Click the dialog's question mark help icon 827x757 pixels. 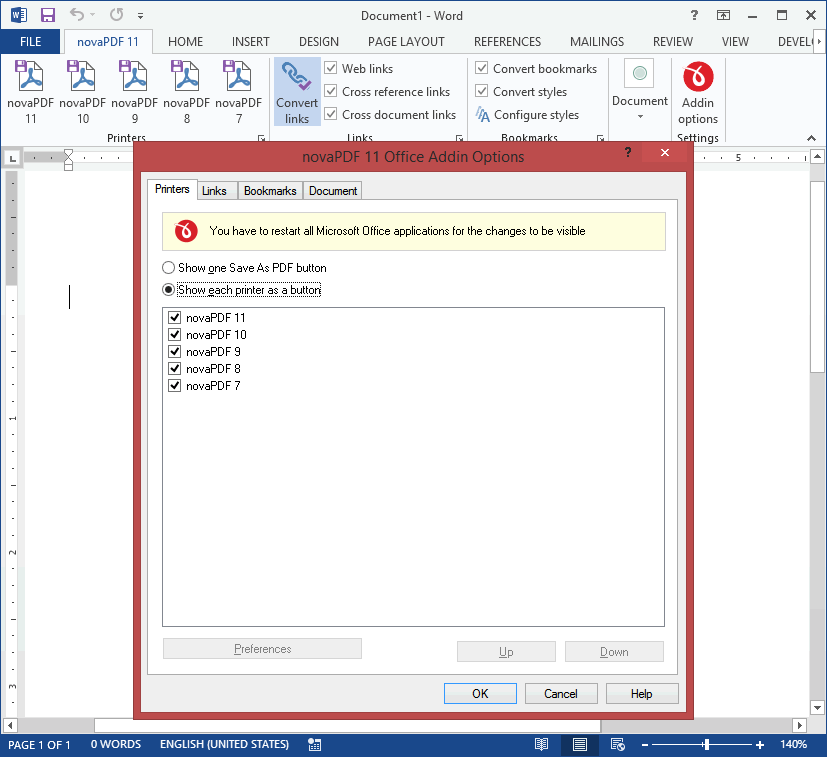click(x=628, y=152)
